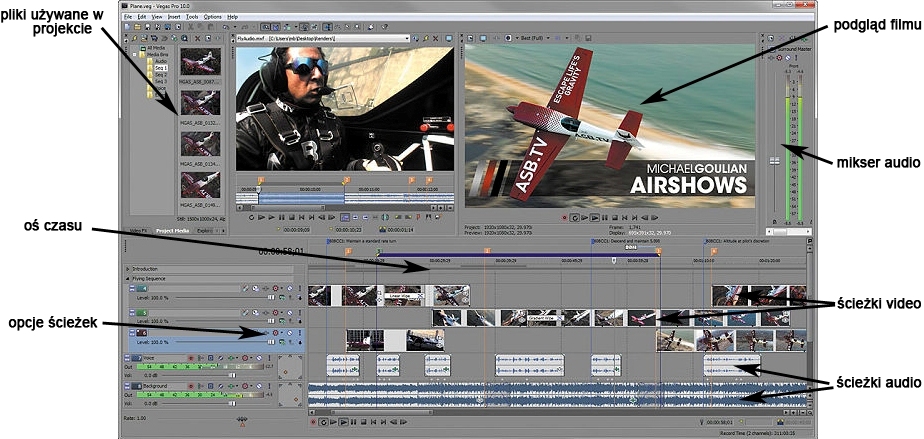Open the Options menu

click(x=213, y=17)
